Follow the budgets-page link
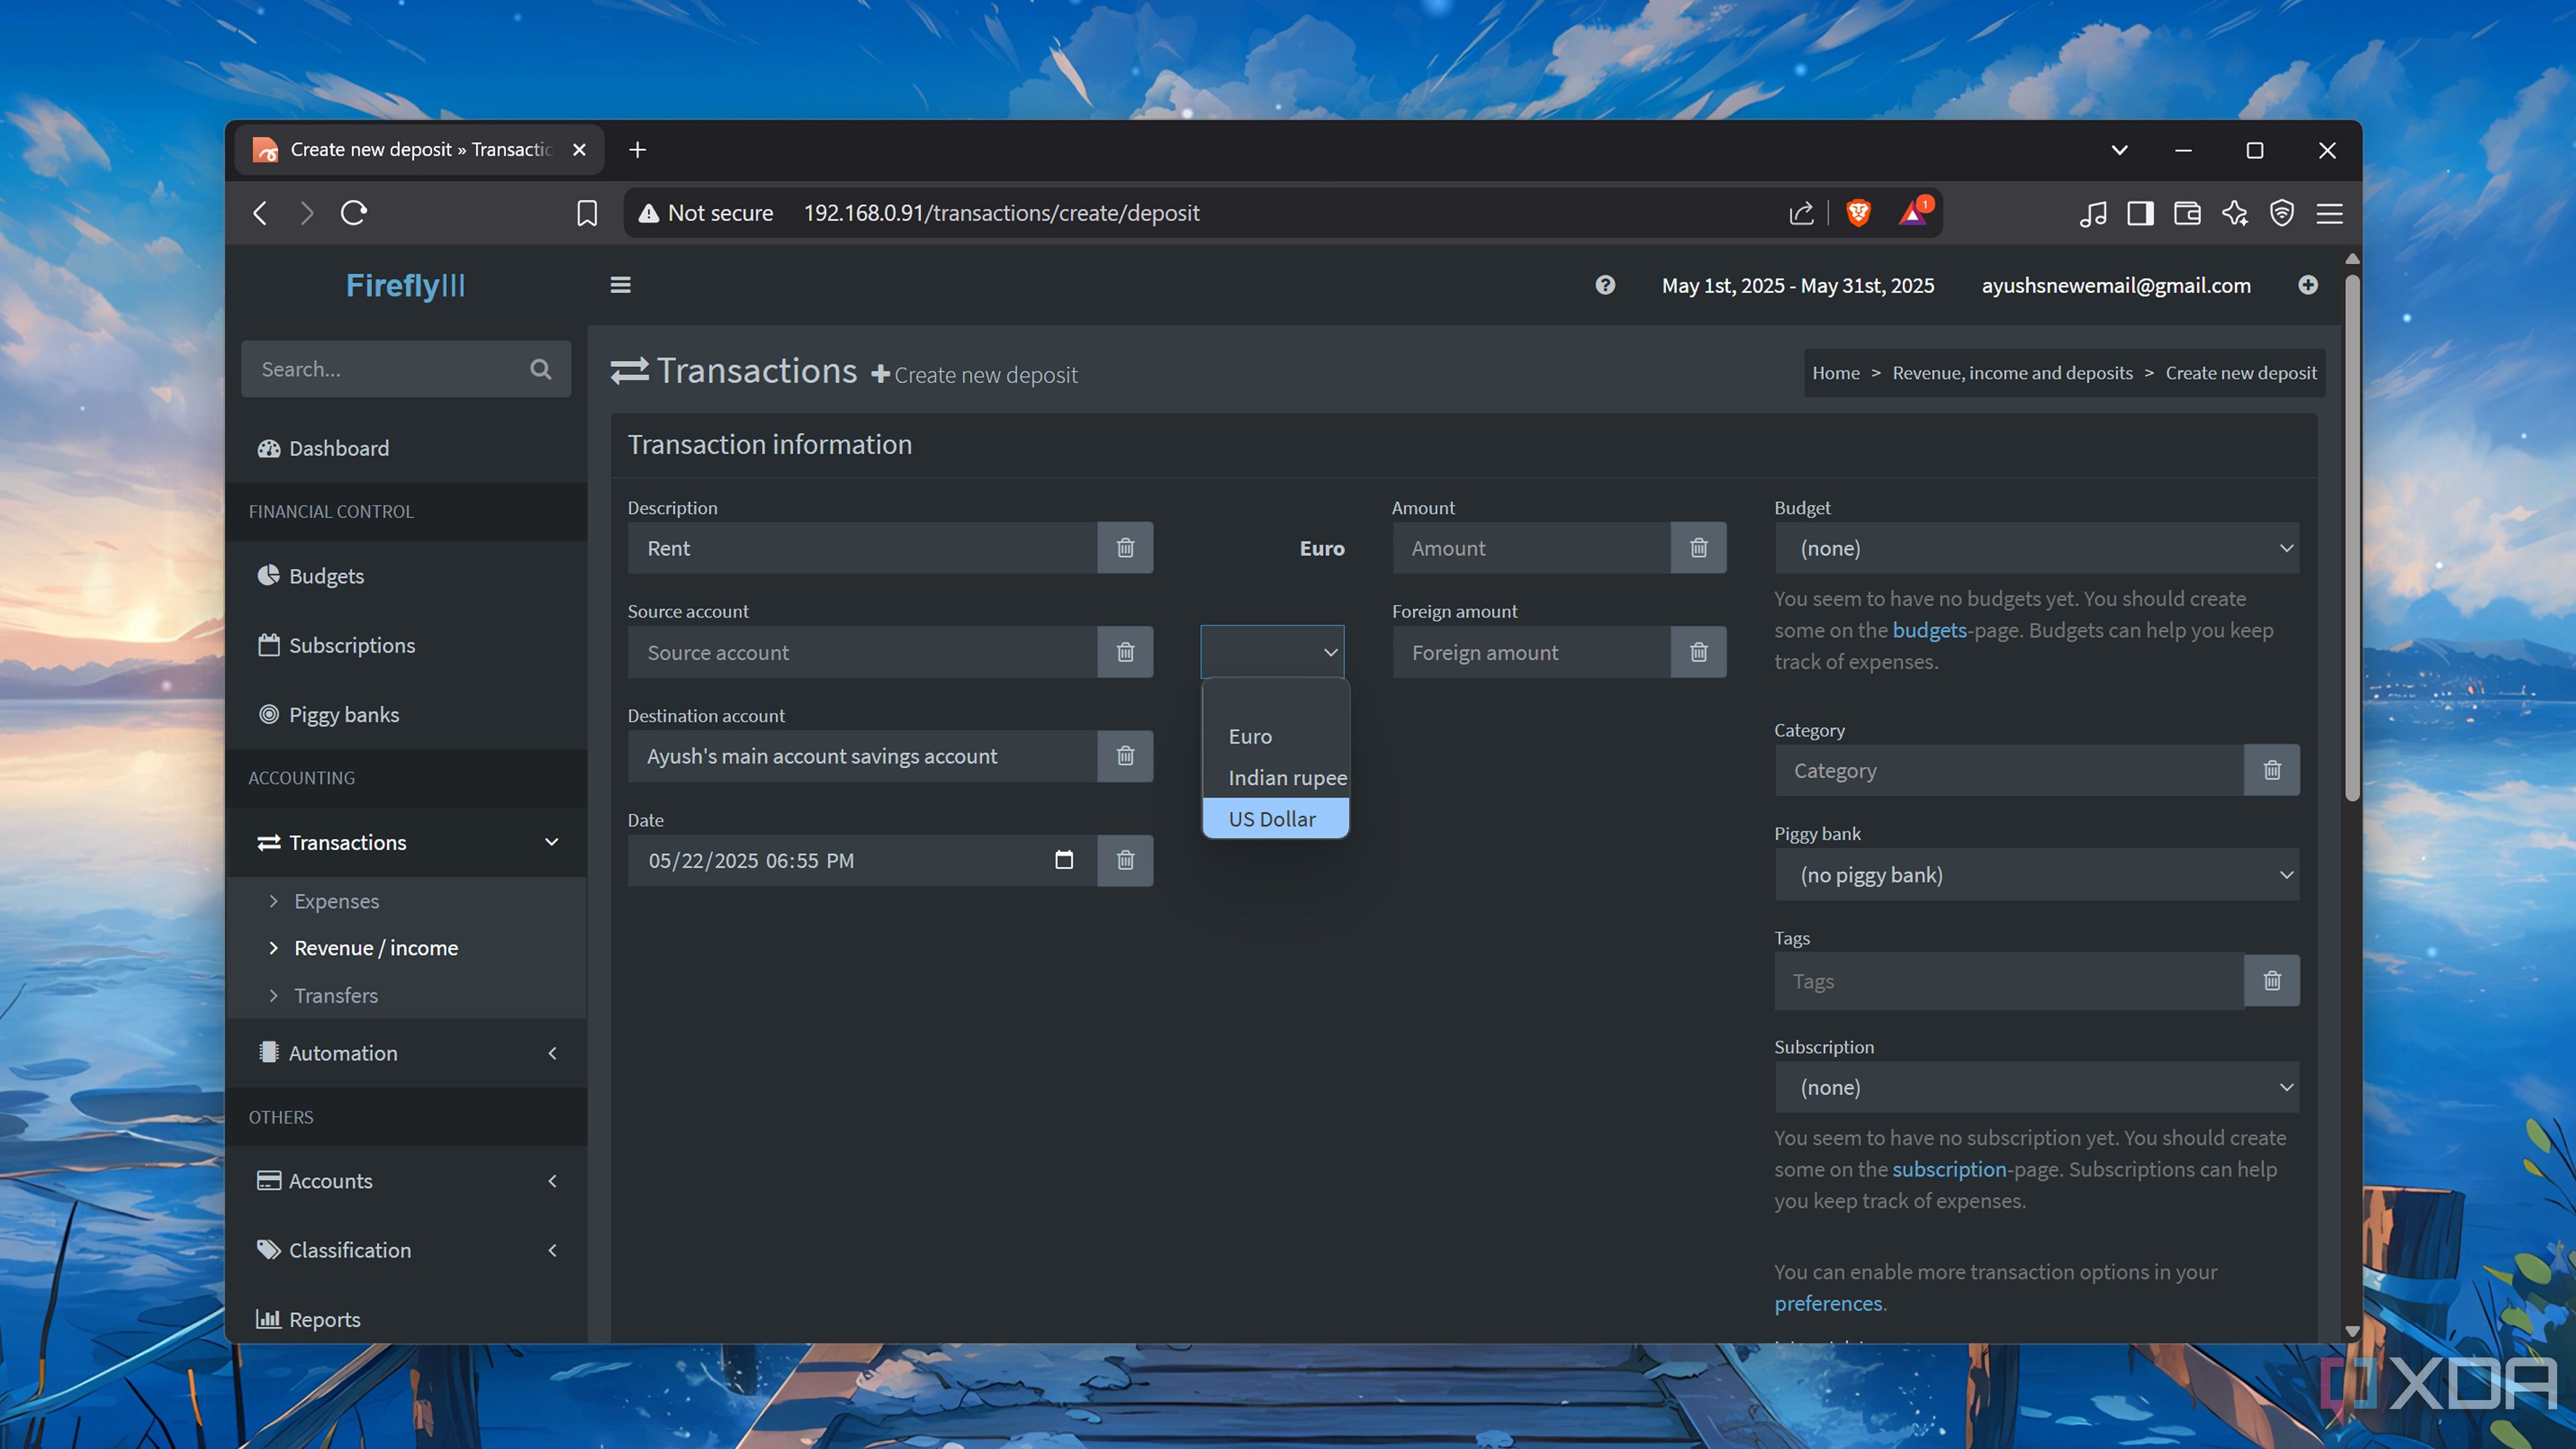 pos(1929,630)
